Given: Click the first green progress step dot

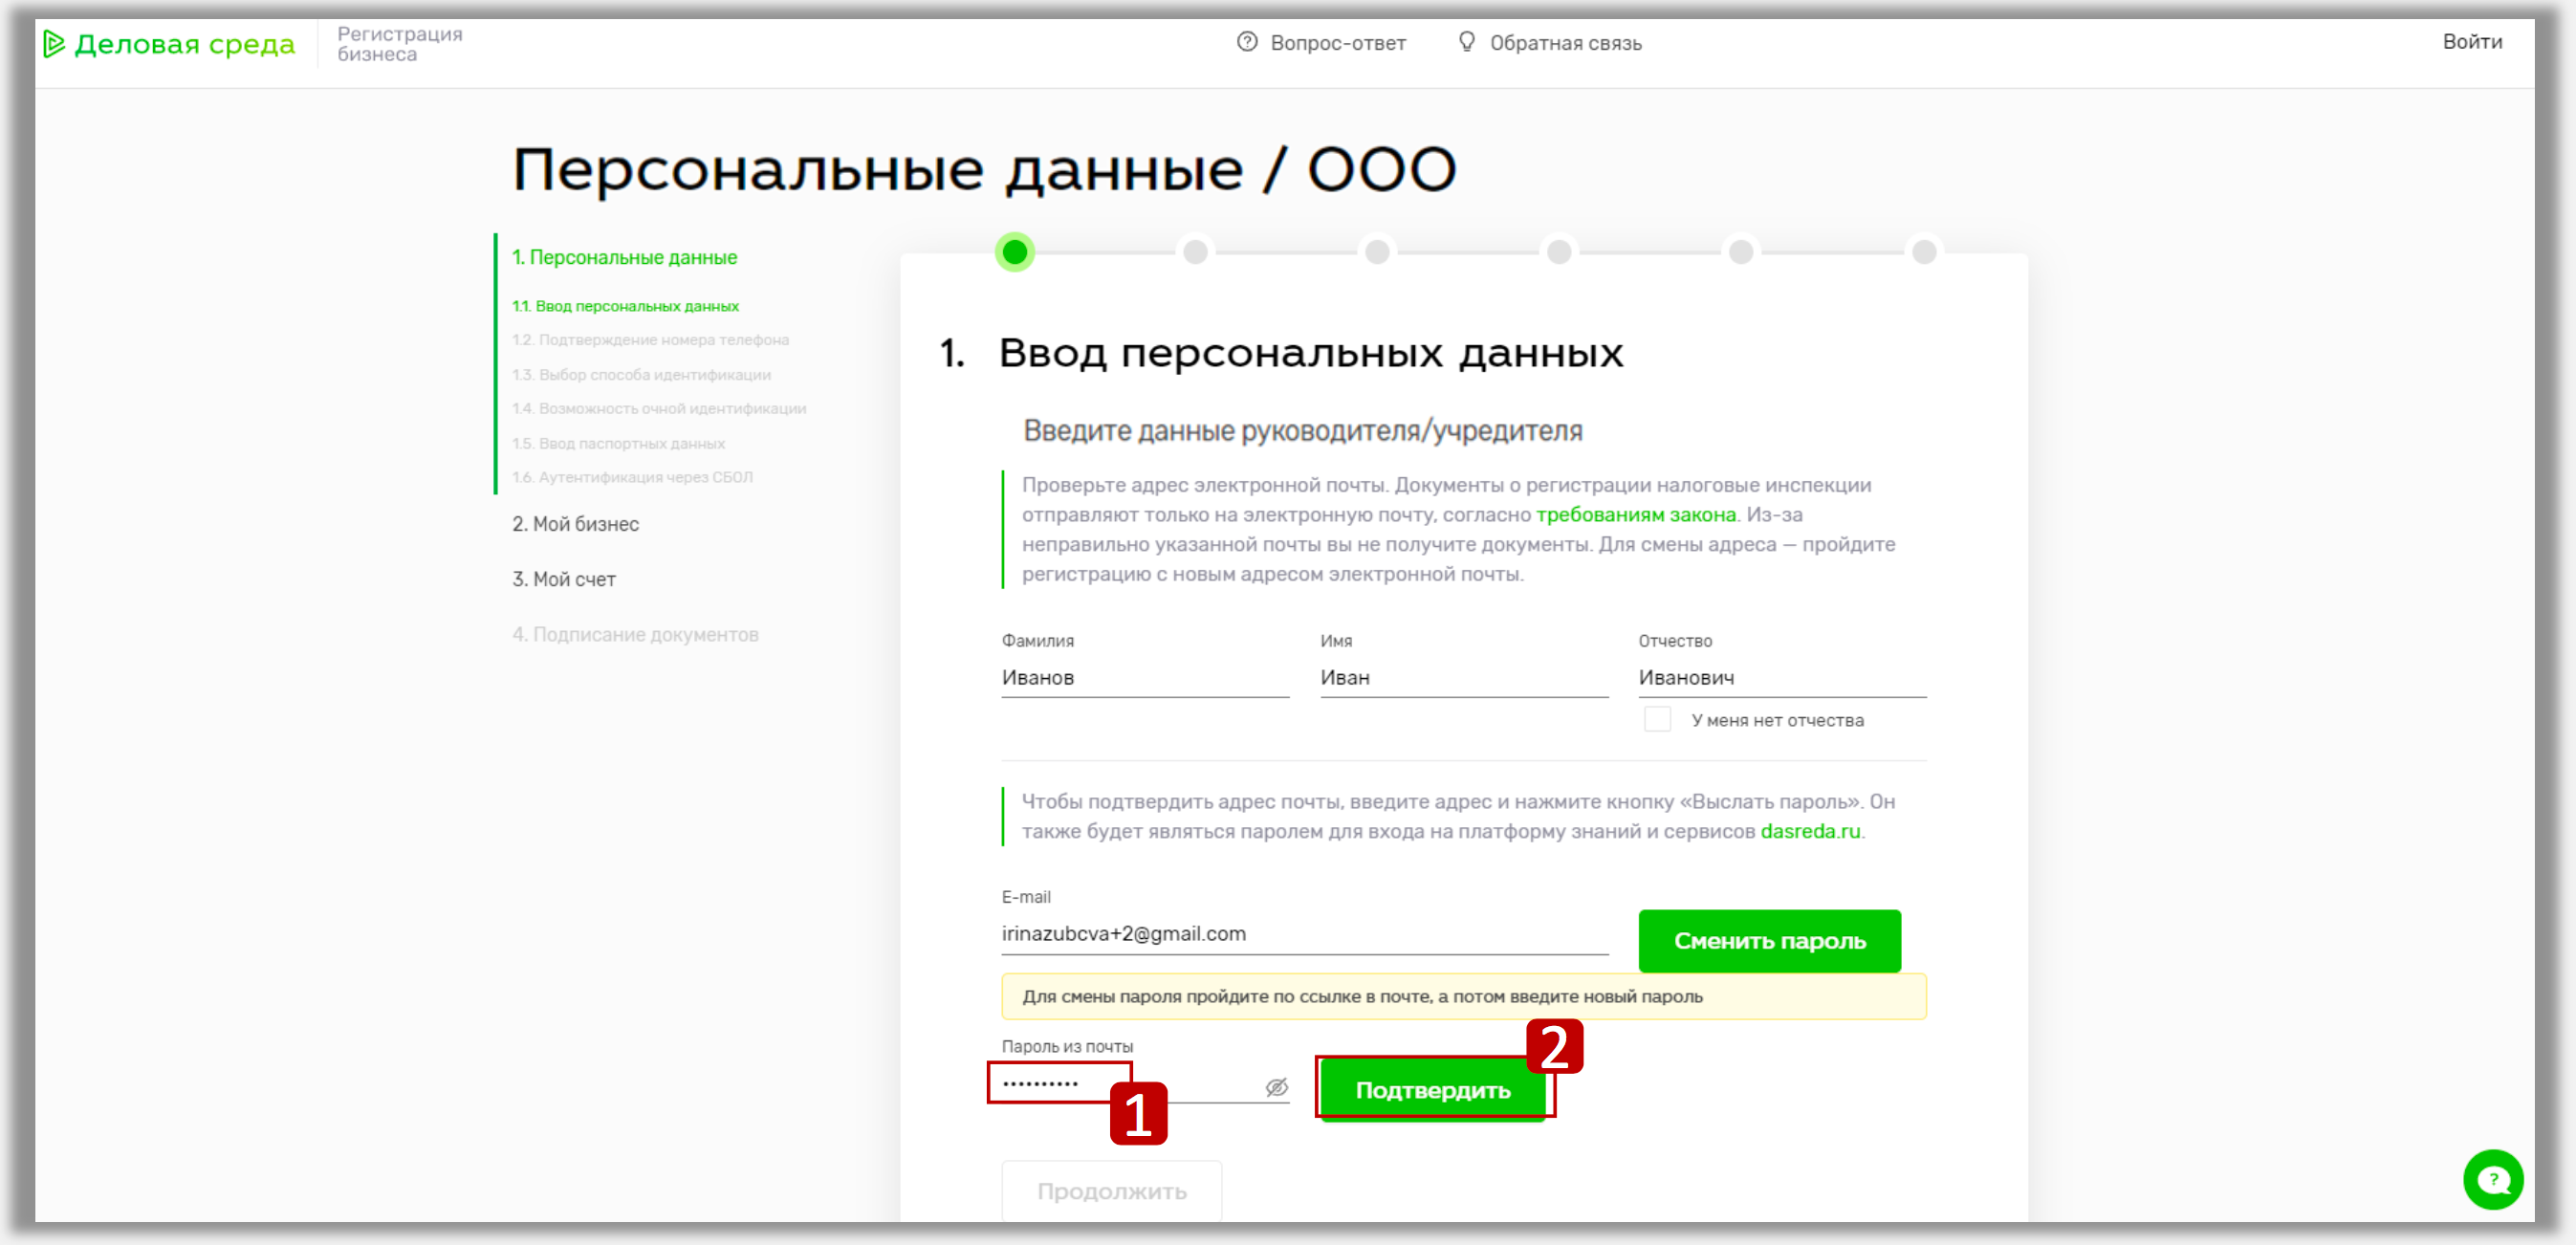Looking at the screenshot, I should [x=1017, y=252].
